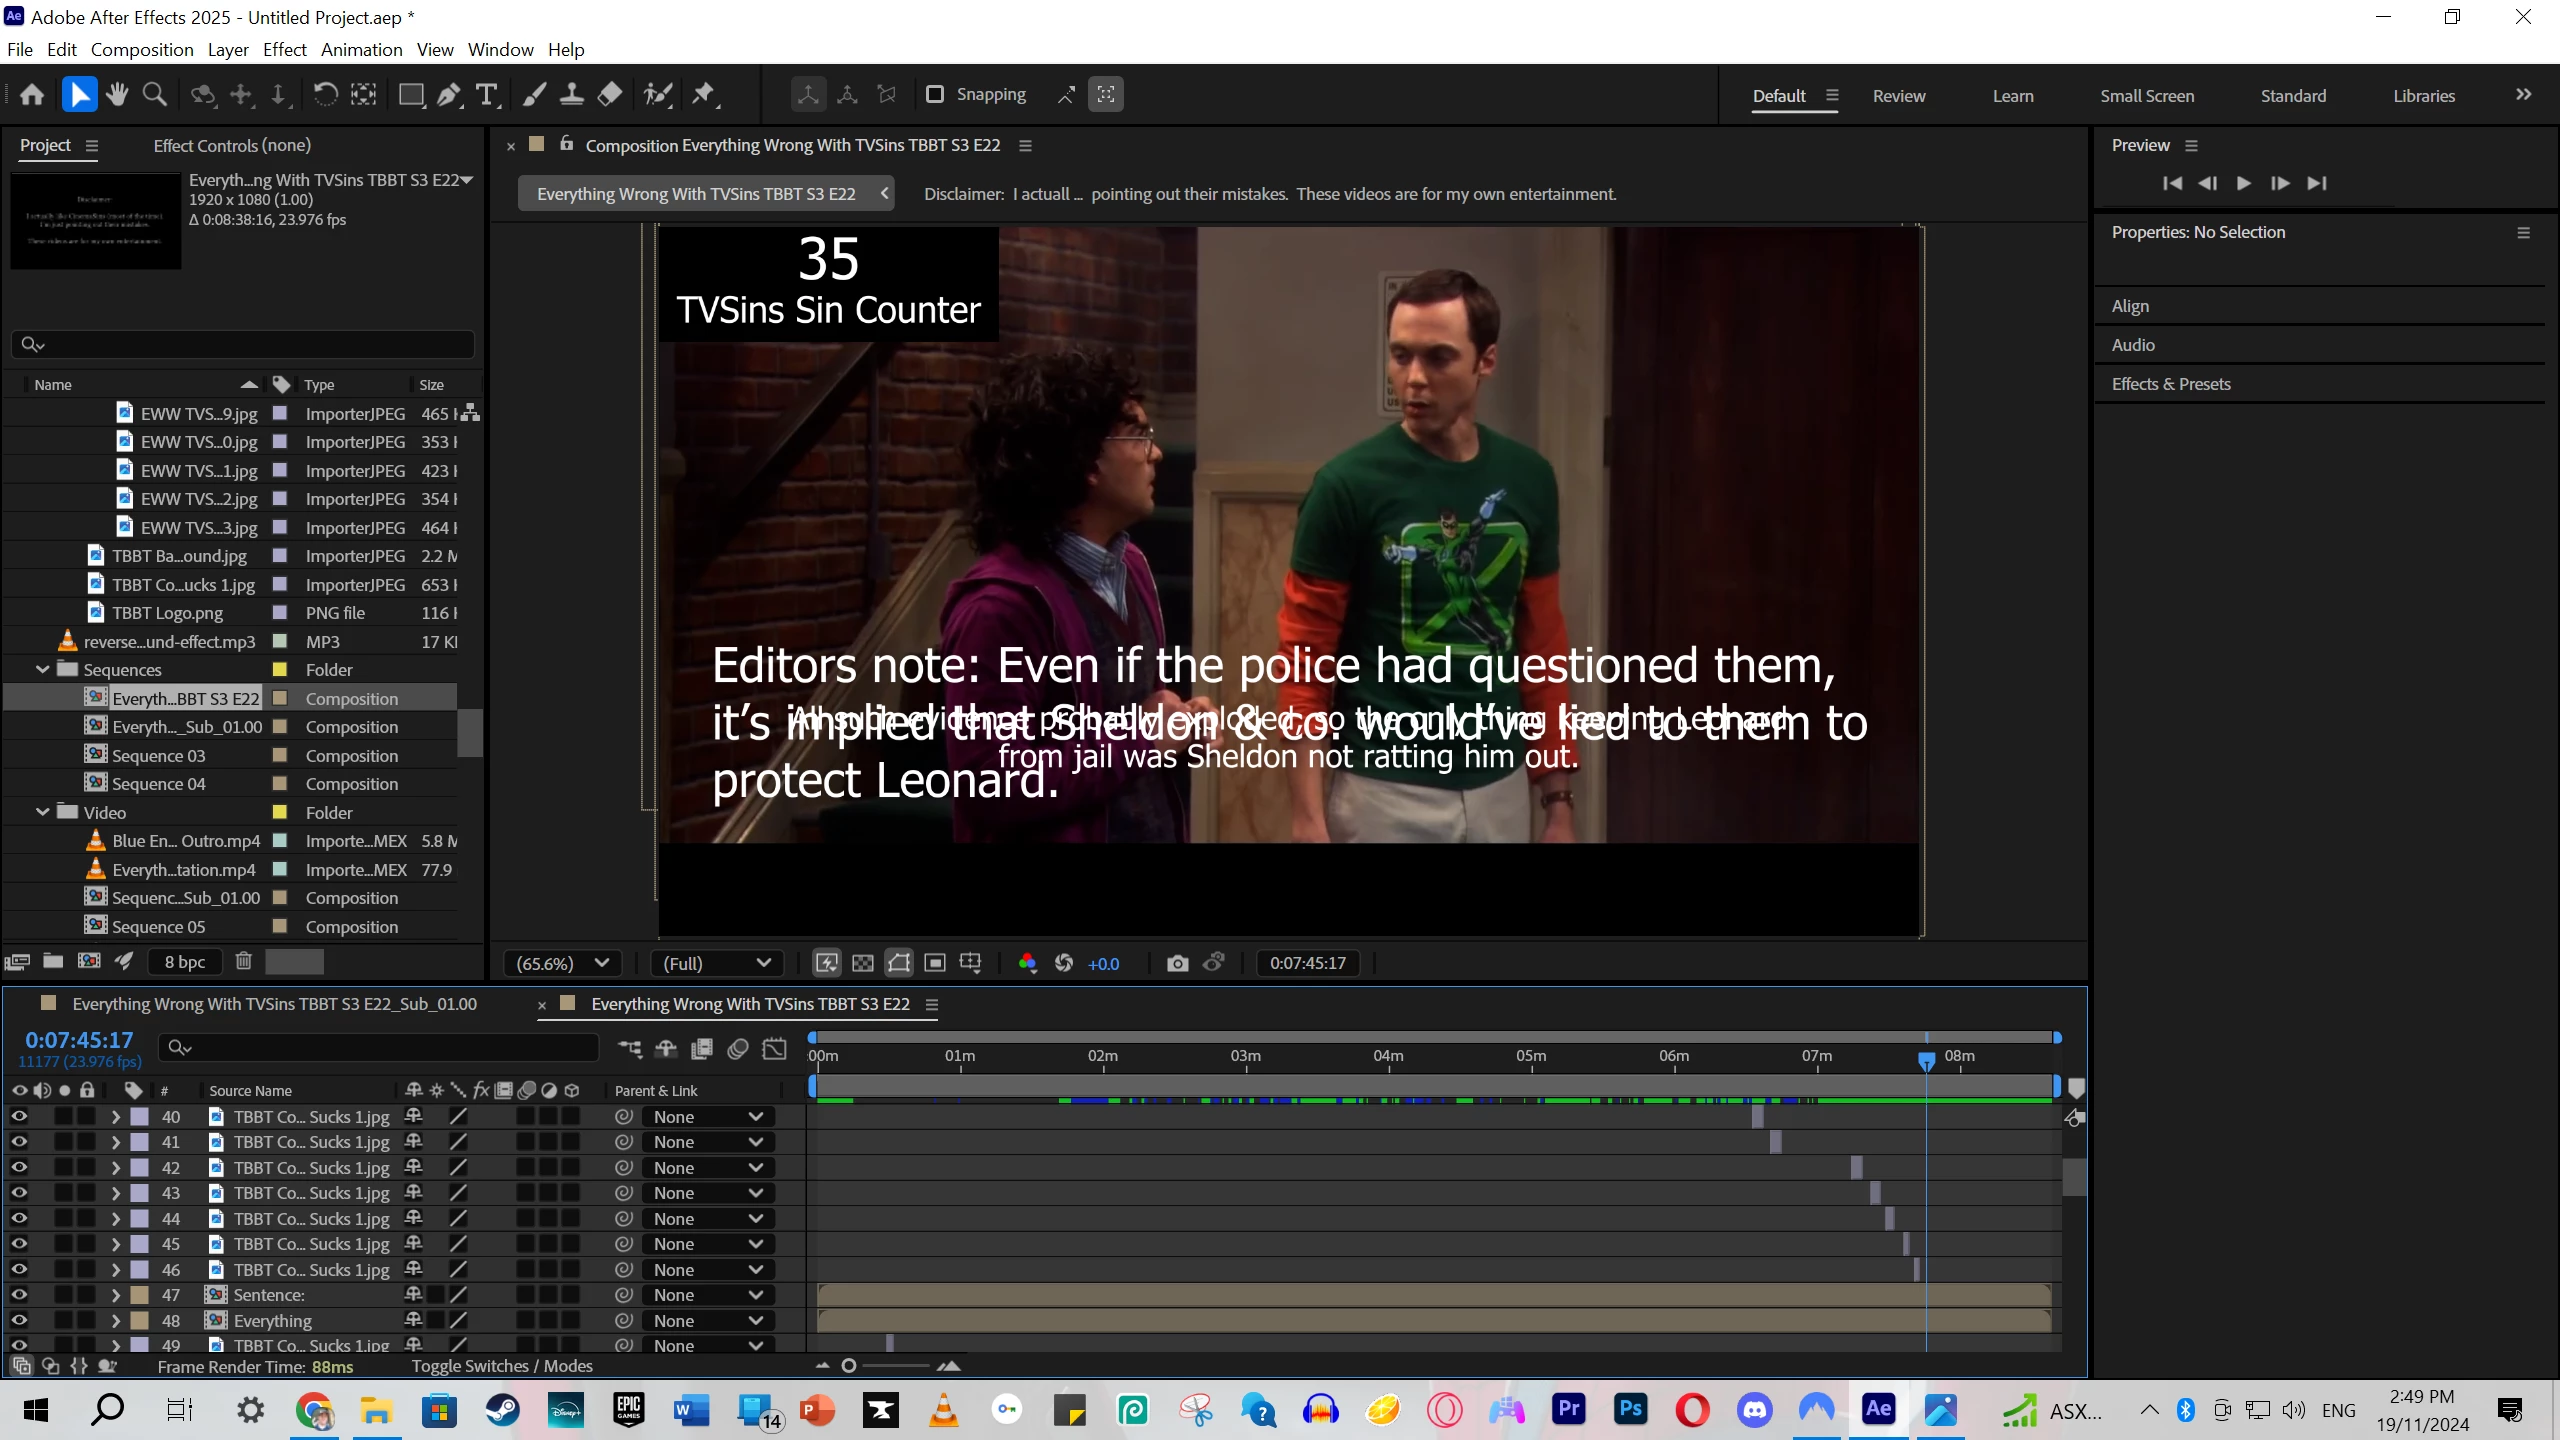
Task: Open layer 42 Parent None dropdown
Action: [x=708, y=1167]
